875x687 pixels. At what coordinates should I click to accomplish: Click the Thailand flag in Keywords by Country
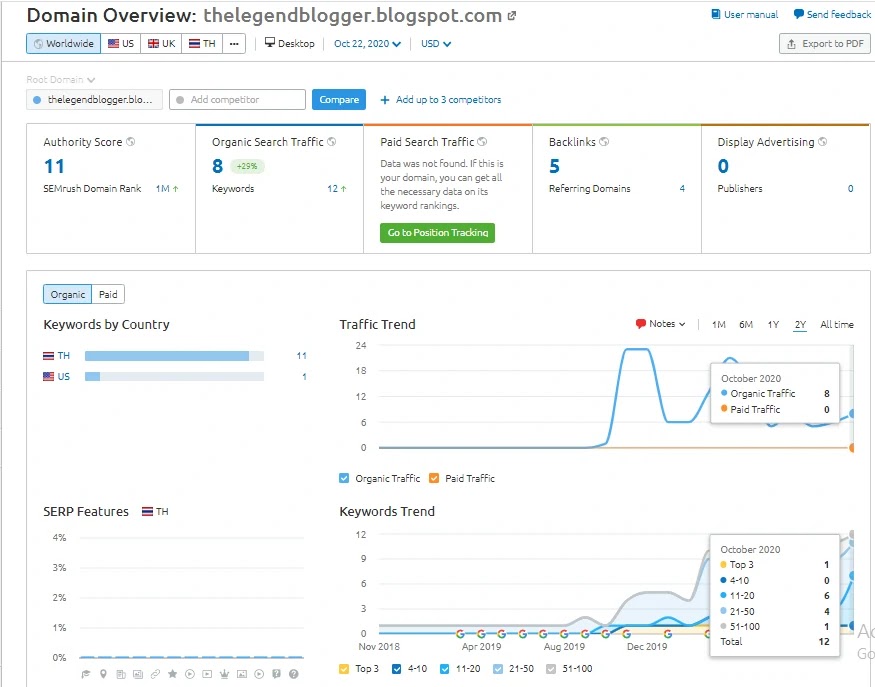click(49, 355)
